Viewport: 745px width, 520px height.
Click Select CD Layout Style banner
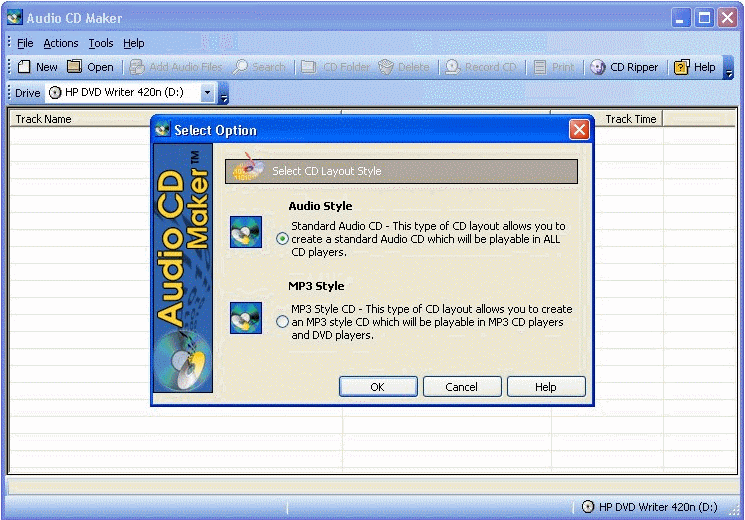pyautogui.click(x=401, y=171)
